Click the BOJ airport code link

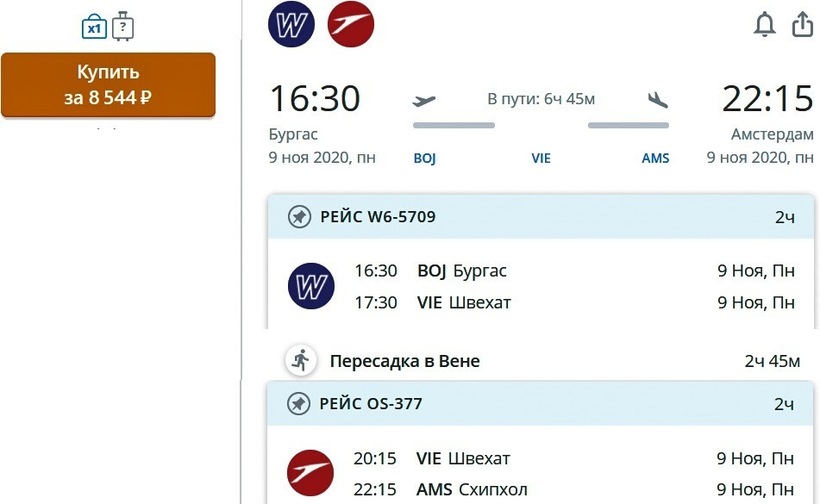pos(425,158)
